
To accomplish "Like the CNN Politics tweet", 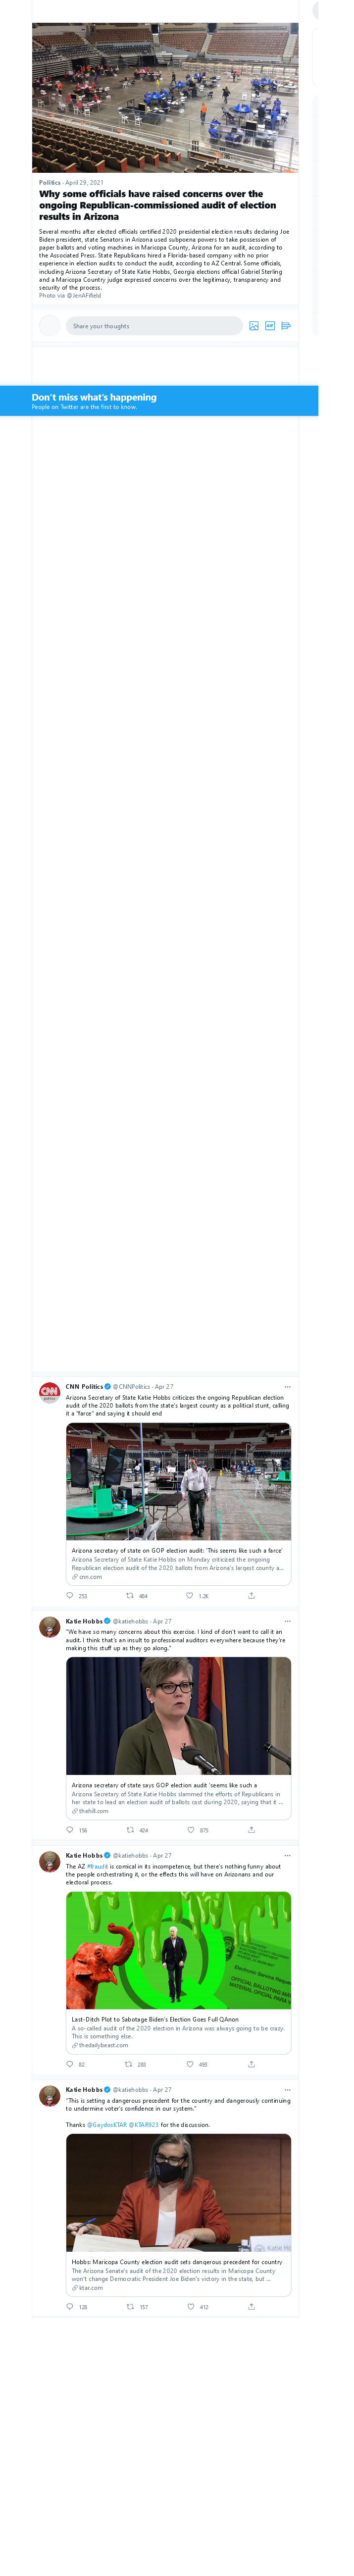I will [x=190, y=1595].
